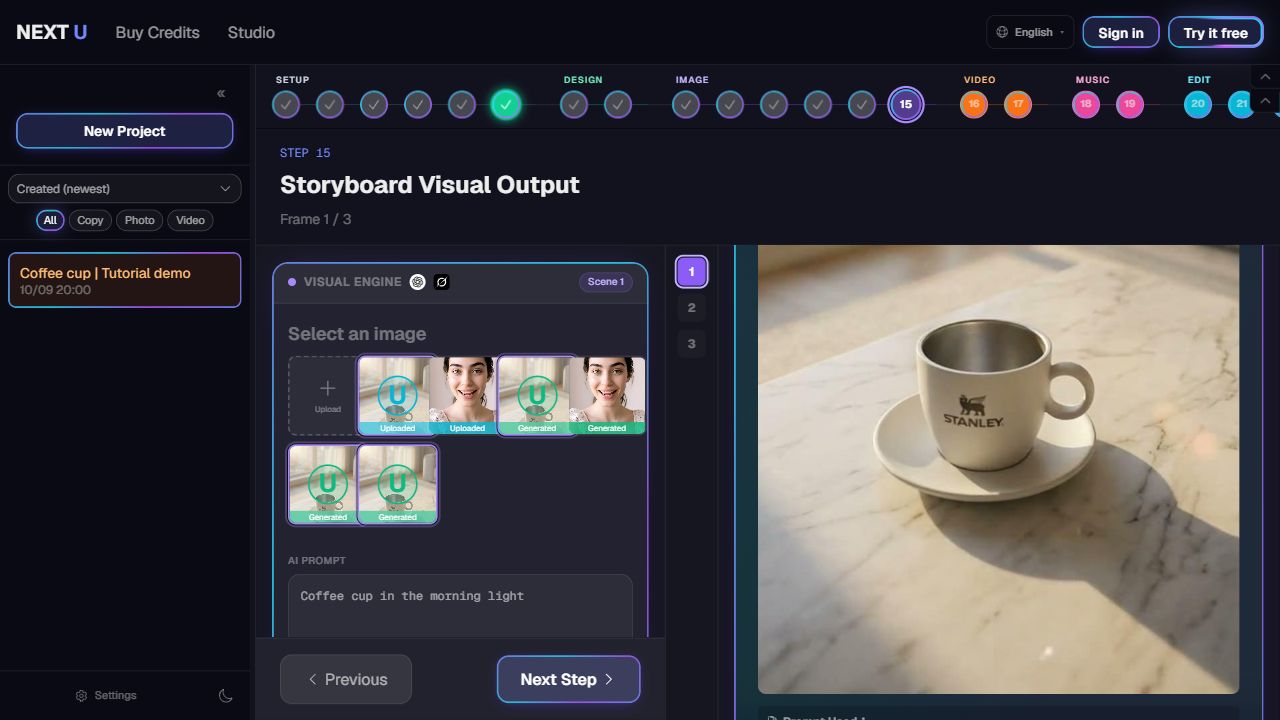Click the Scene 1 badge
1280x720 pixels.
[x=606, y=282]
